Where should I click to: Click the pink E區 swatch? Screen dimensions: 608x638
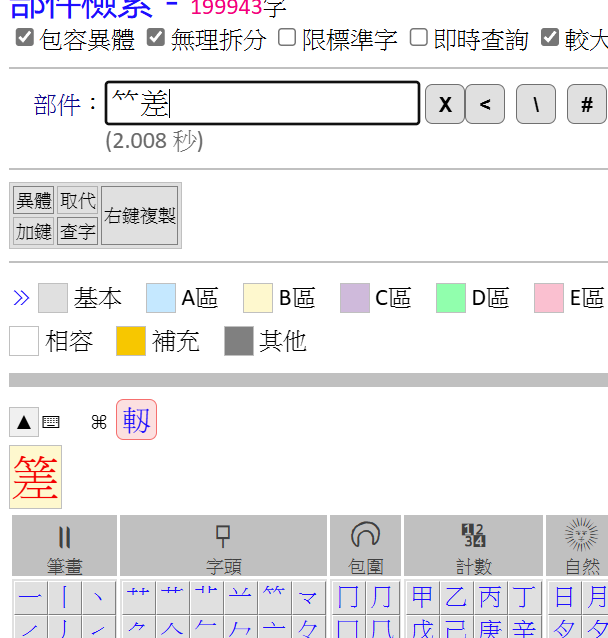549,298
